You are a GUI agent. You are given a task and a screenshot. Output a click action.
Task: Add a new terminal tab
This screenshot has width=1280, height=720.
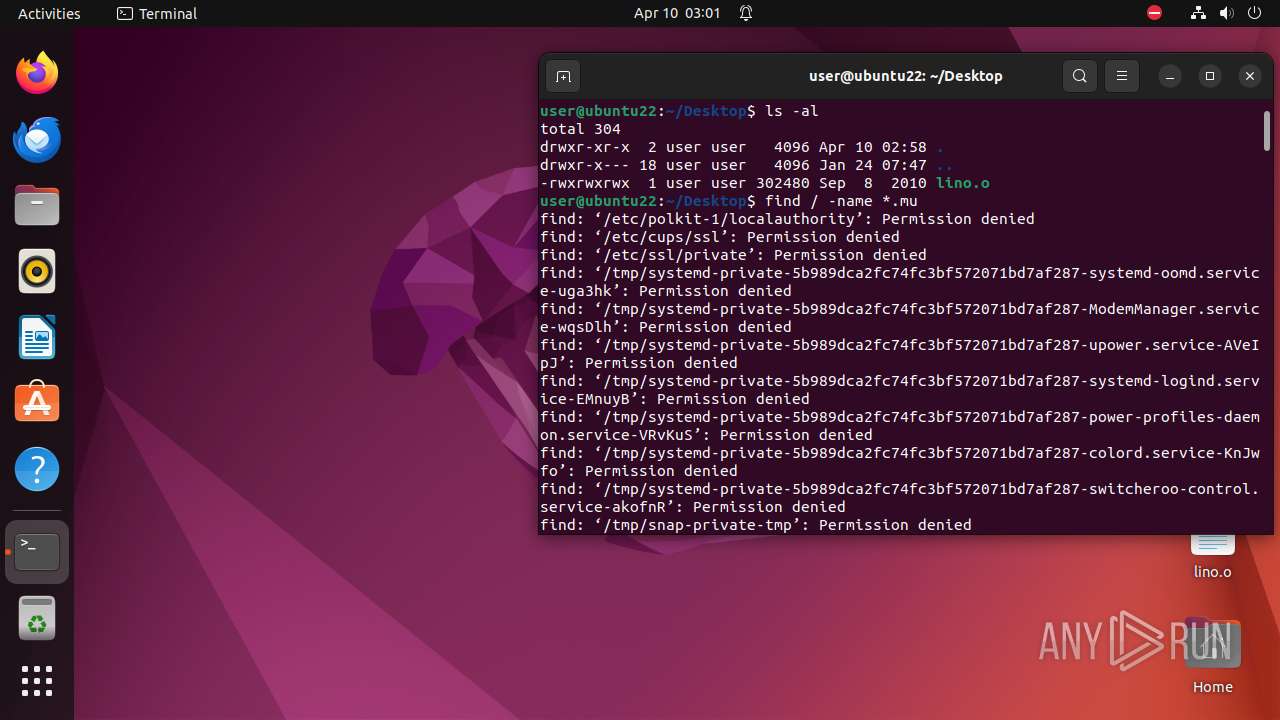click(563, 76)
